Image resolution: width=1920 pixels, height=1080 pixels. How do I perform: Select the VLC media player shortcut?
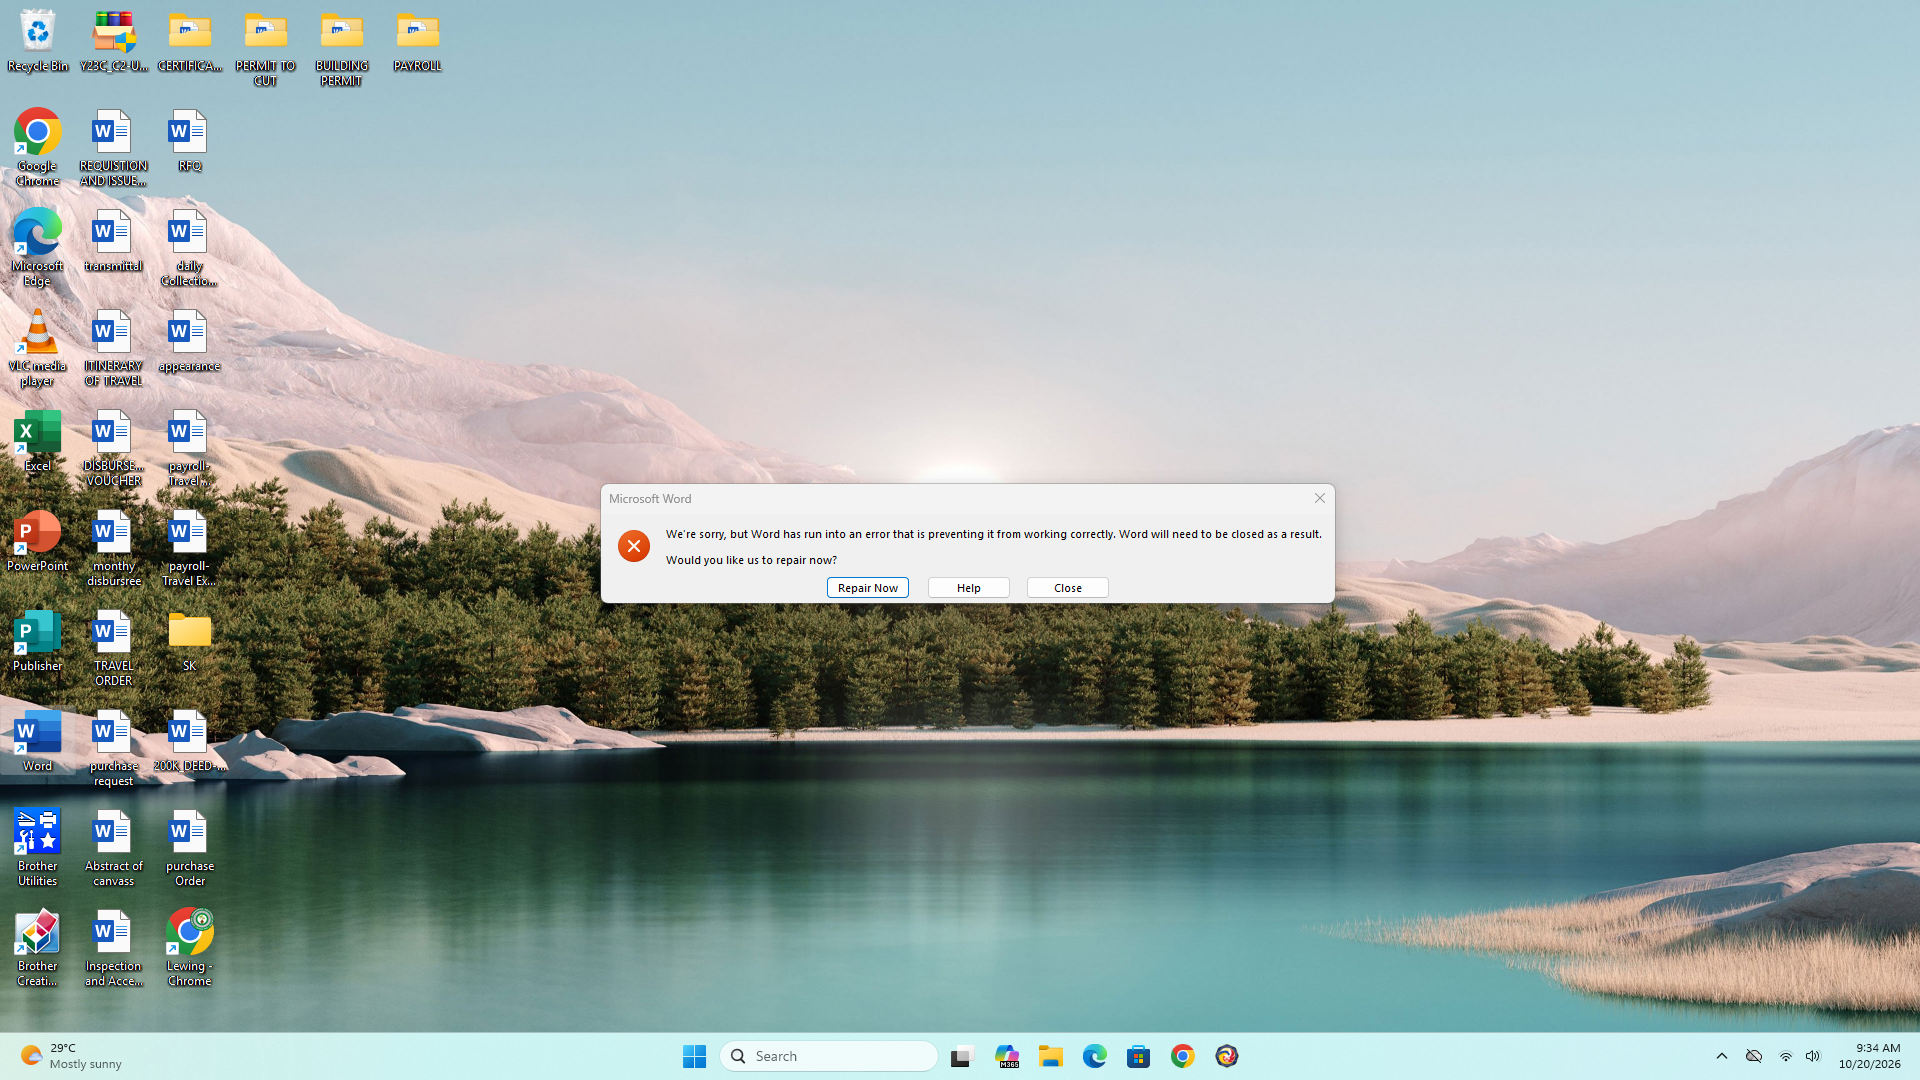pos(38,348)
